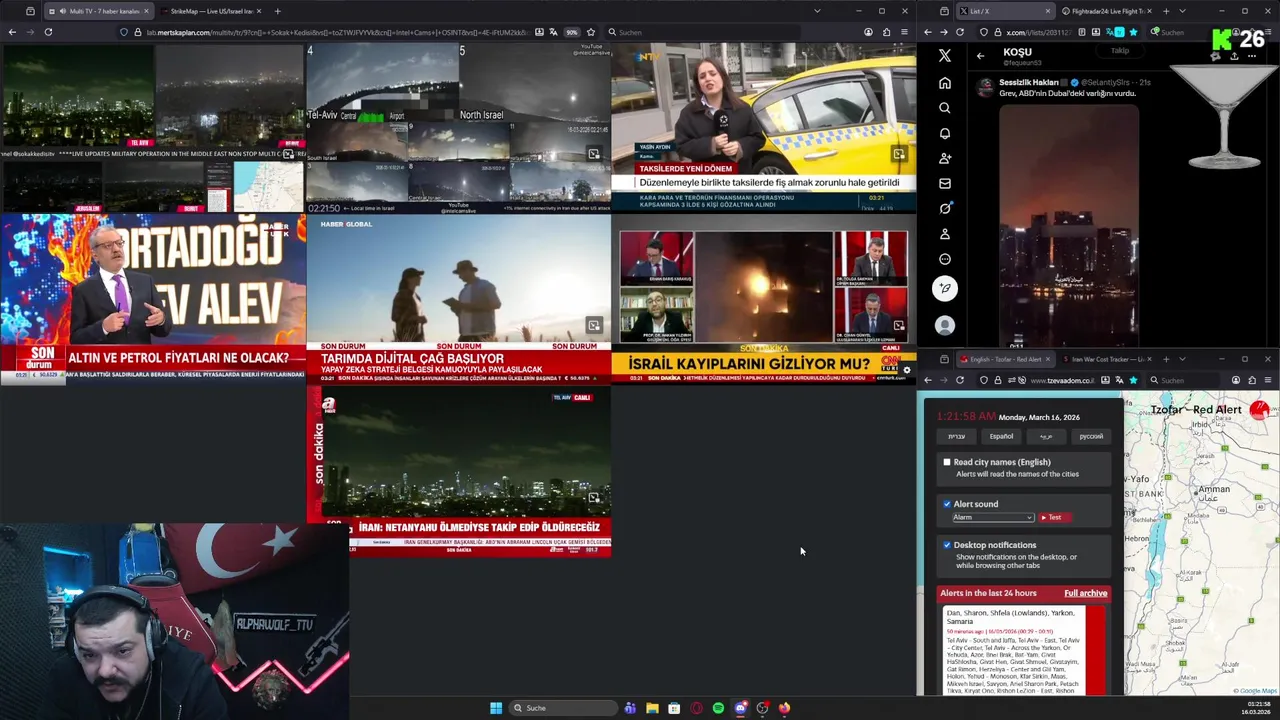Open new tab in the Multi TV window

[x=277, y=11]
